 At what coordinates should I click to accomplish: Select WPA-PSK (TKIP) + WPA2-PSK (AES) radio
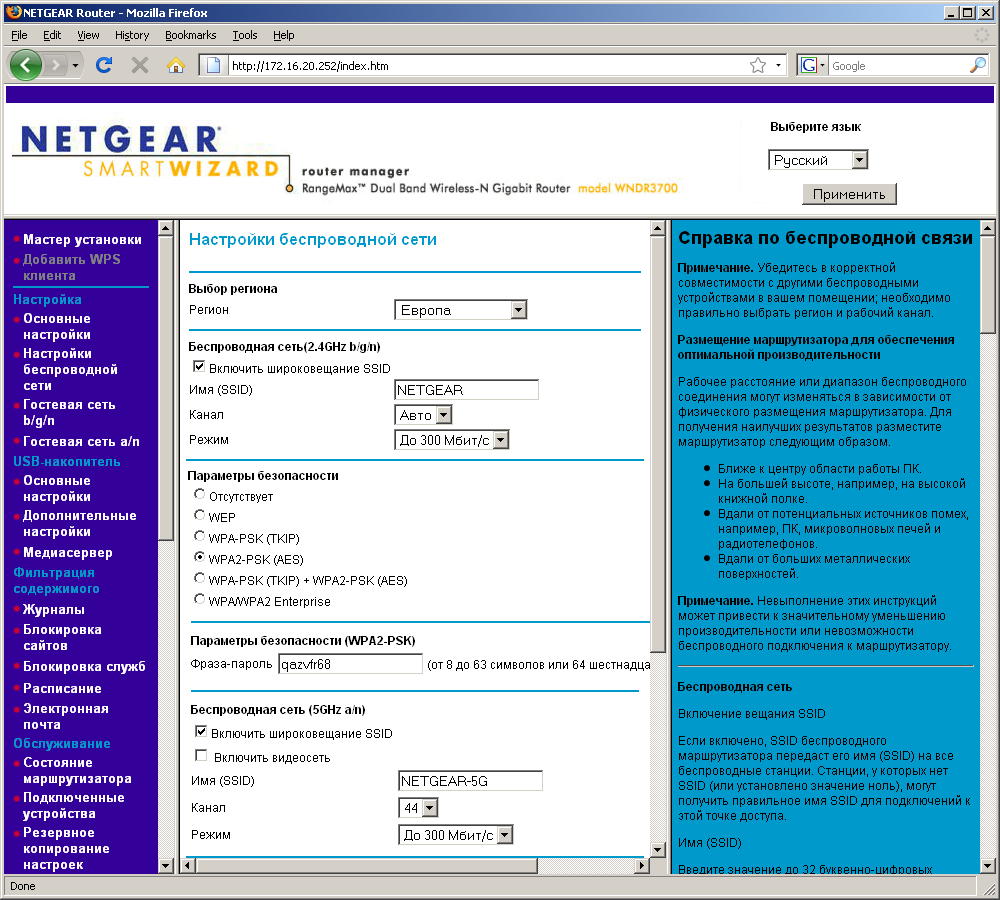point(200,579)
